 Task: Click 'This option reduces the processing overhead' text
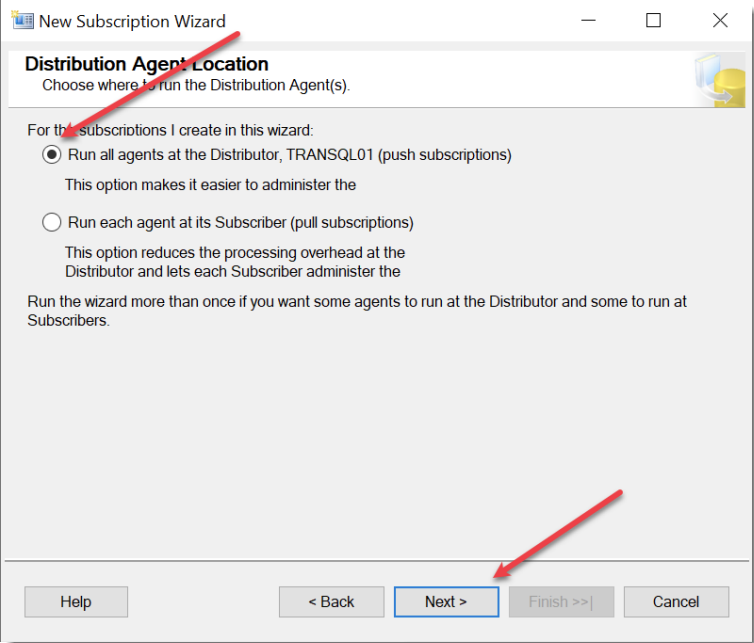(x=235, y=262)
